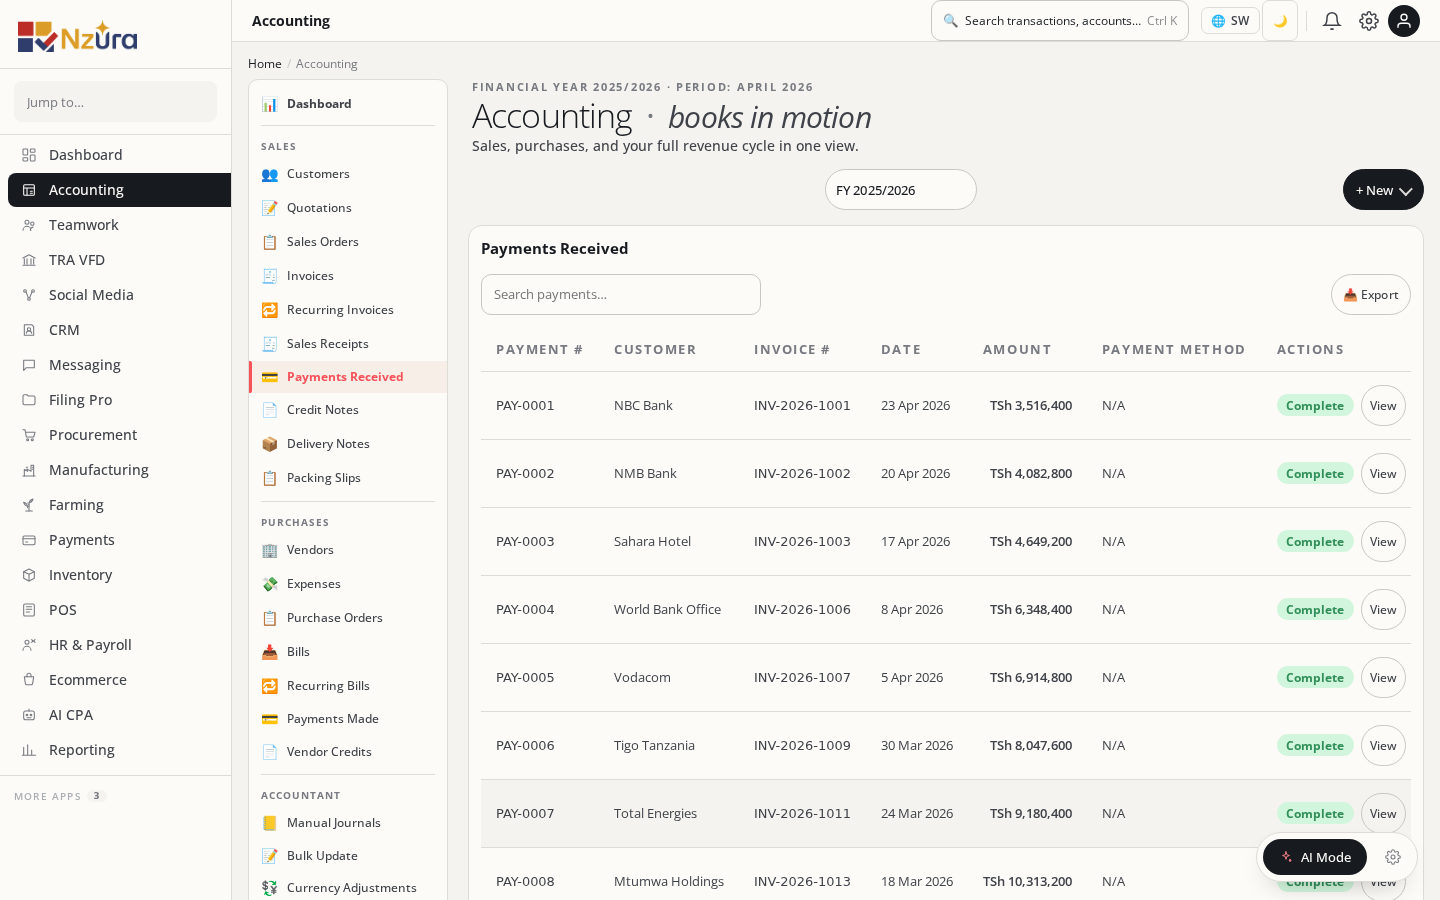Expand More Apps section
The height and width of the screenshot is (900, 1440).
pyautogui.click(x=60, y=796)
